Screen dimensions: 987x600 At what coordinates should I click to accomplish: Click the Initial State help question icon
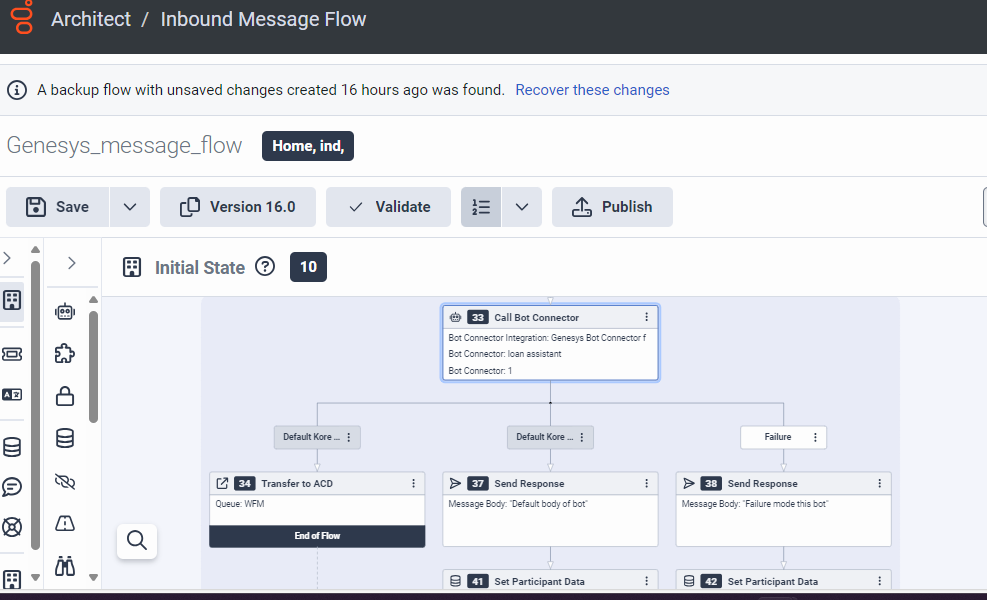265,267
